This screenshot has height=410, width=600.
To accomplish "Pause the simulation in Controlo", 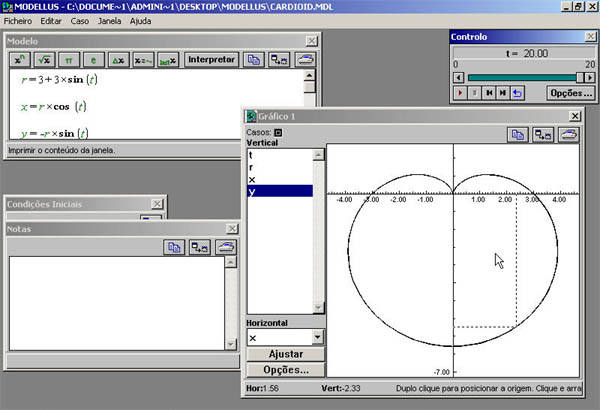I will tap(474, 93).
